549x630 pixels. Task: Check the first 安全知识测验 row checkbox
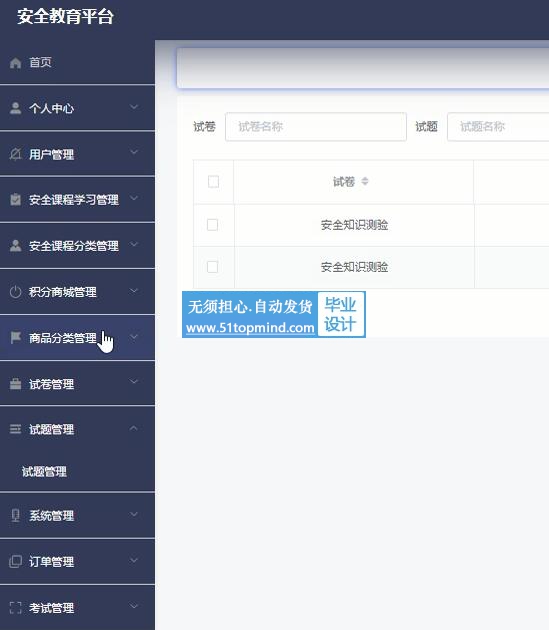[212, 225]
